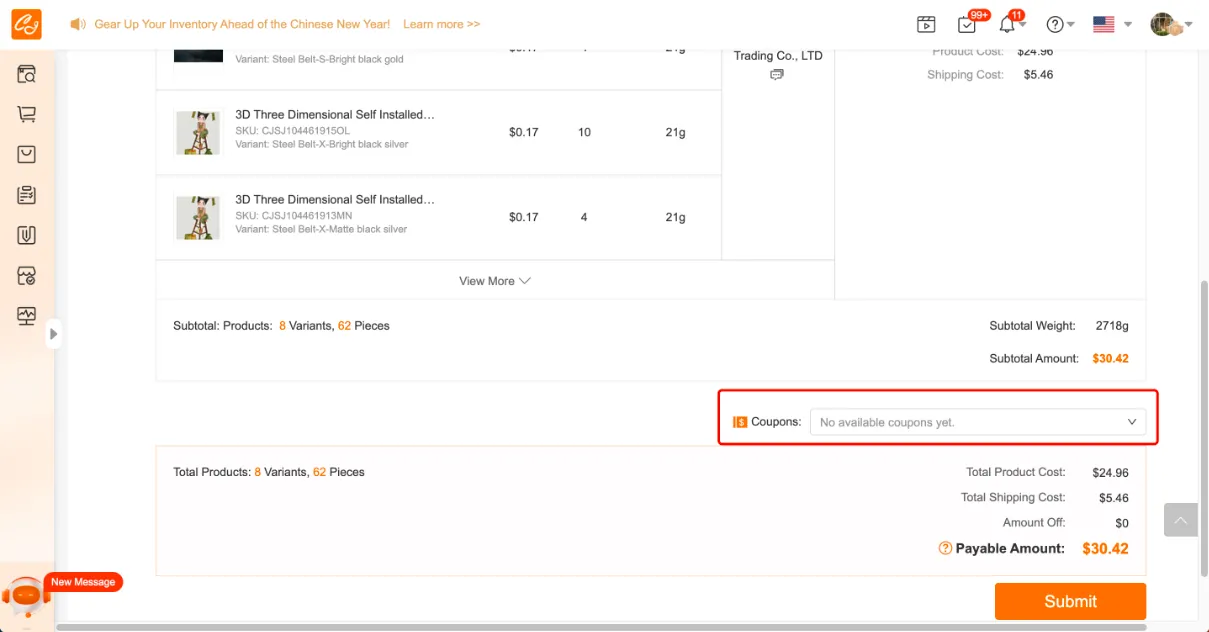
Task: Open the New Message chat bot
Action: (28, 595)
